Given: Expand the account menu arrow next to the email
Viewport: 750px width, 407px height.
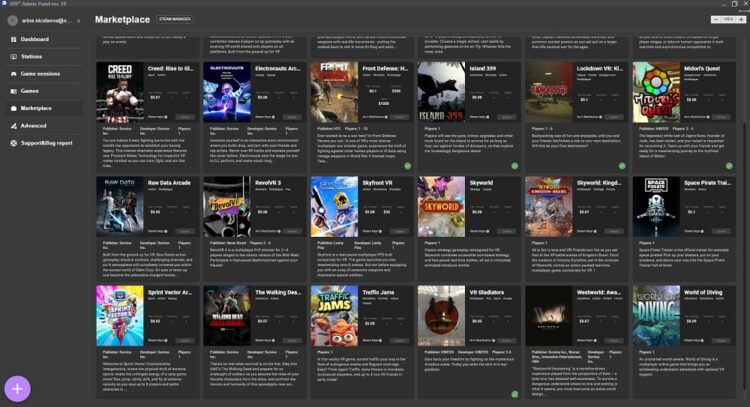Looking at the screenshot, I should tap(79, 21).
